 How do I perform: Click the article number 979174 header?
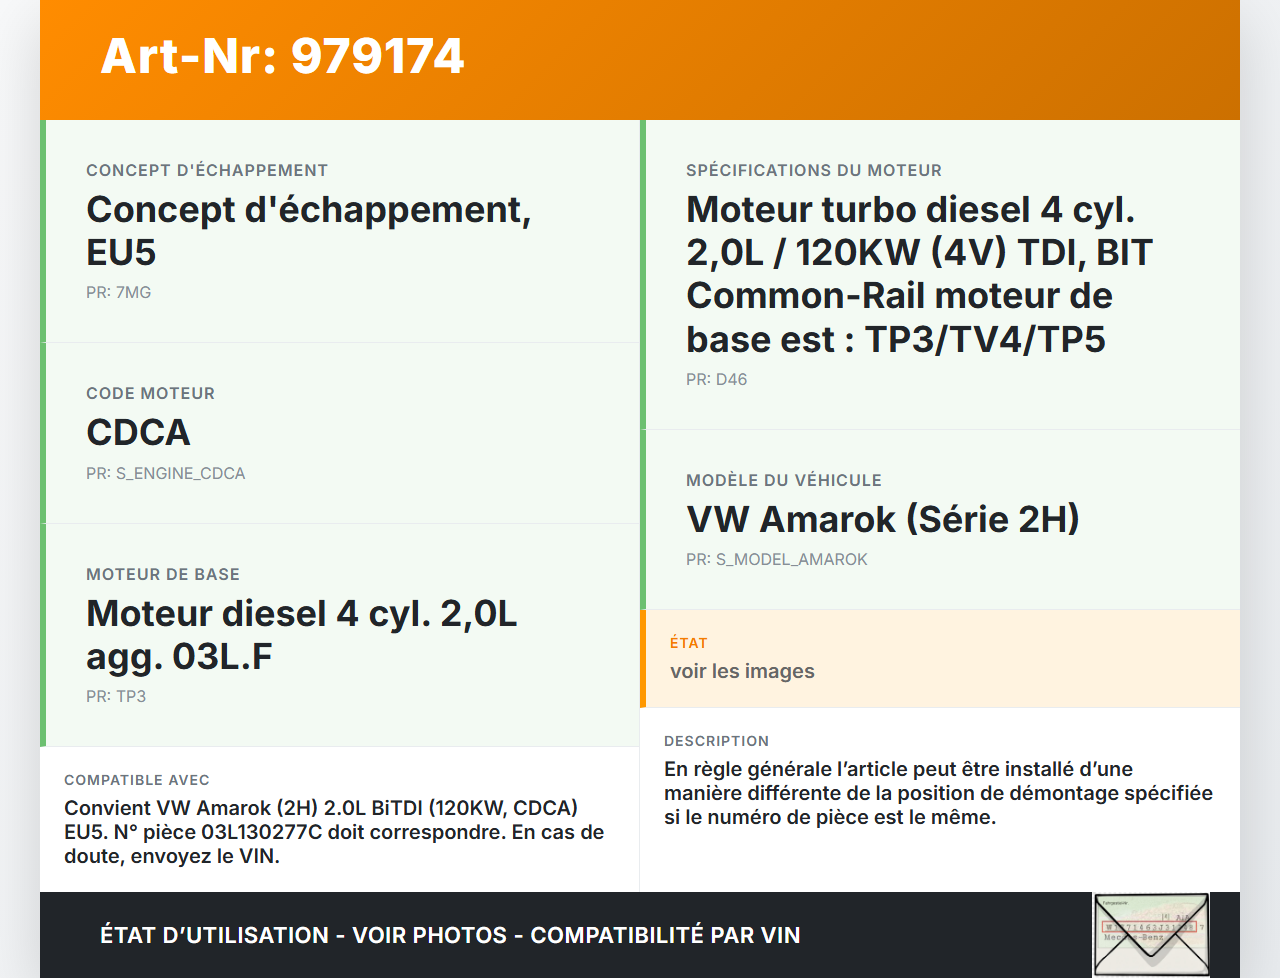[x=282, y=58]
